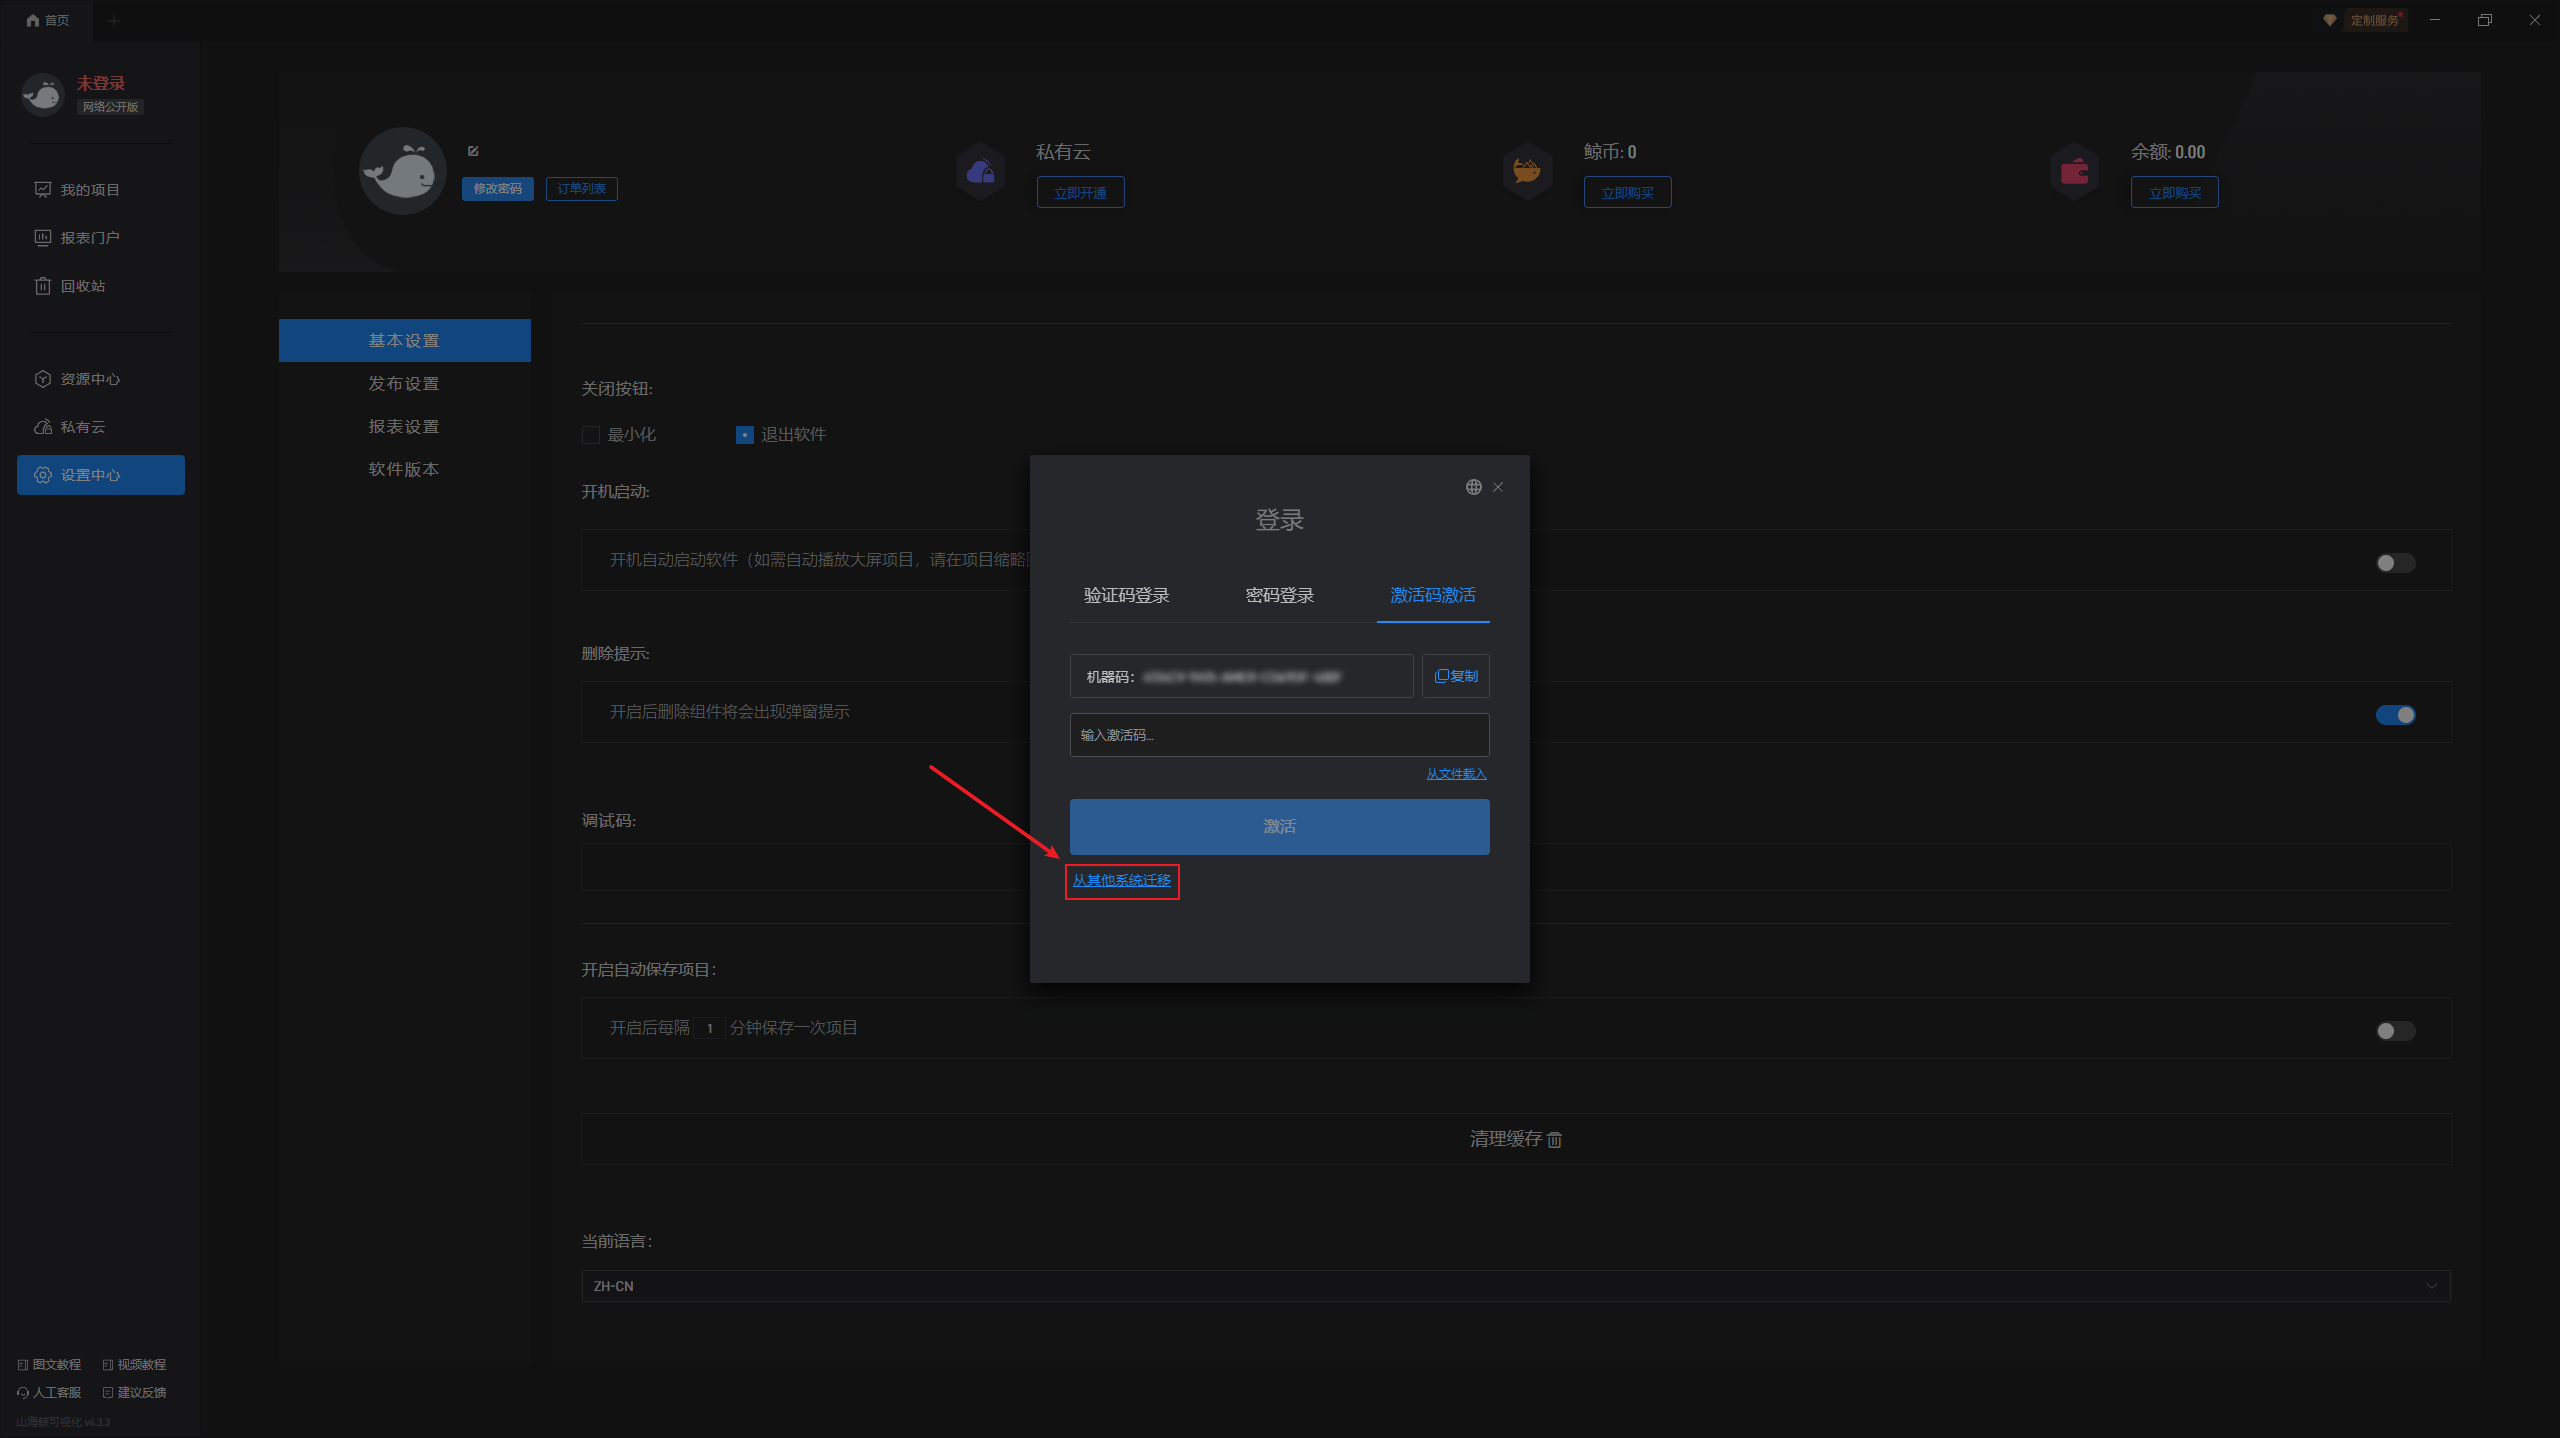2560x1438 pixels.
Task: Click the whale avatar in sidebar
Action: (43, 94)
